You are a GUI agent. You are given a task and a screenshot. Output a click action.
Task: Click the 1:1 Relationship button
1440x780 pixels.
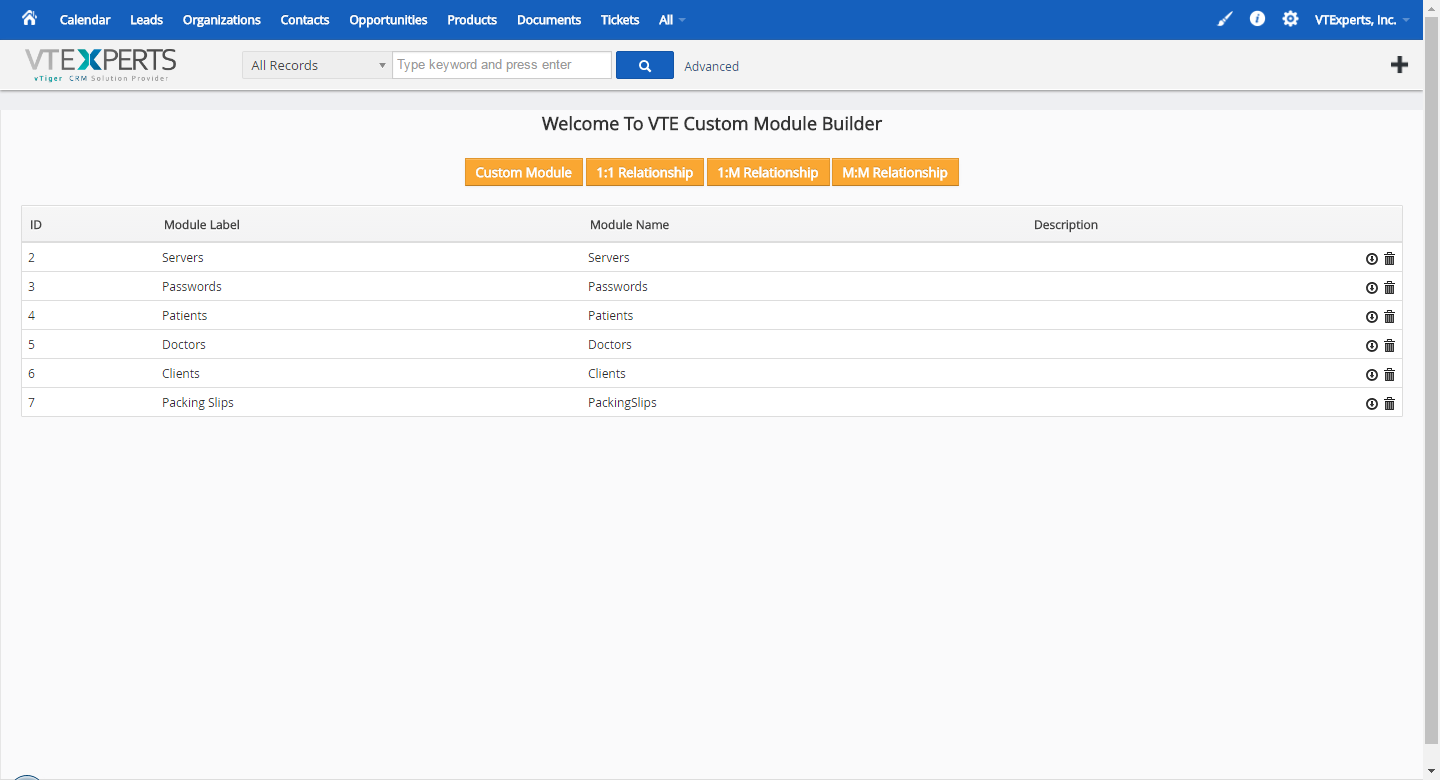click(645, 172)
